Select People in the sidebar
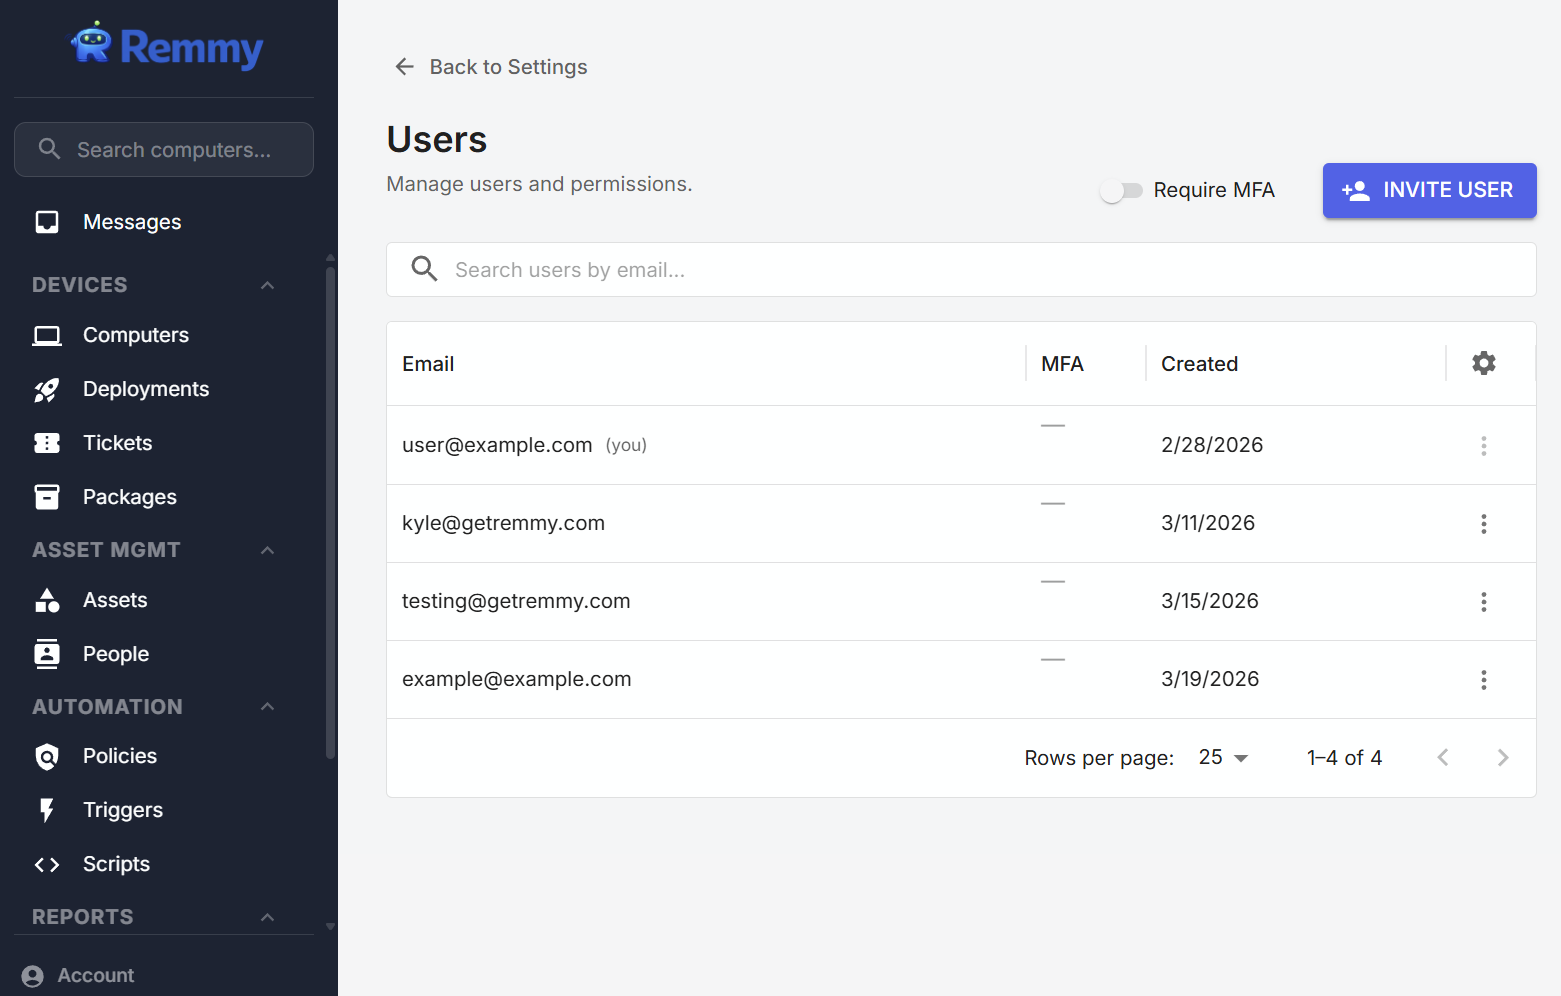 (x=115, y=653)
